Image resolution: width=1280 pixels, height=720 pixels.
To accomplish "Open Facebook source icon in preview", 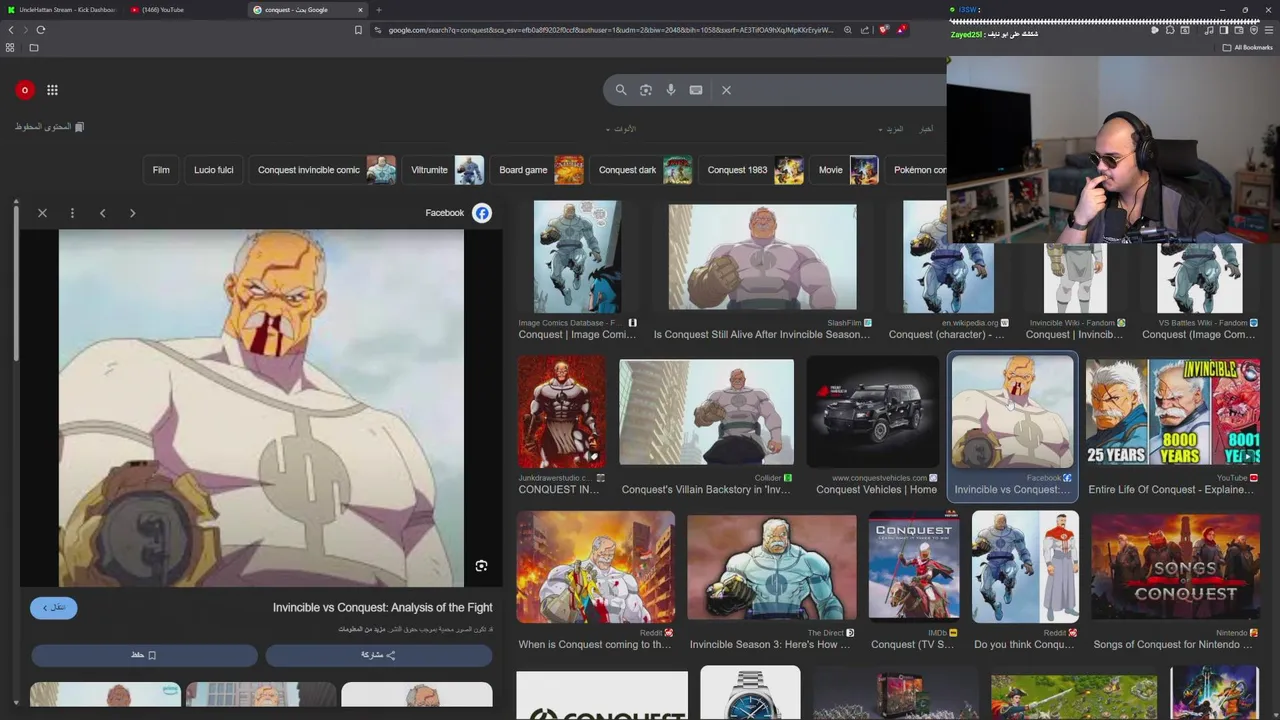I will (x=482, y=213).
